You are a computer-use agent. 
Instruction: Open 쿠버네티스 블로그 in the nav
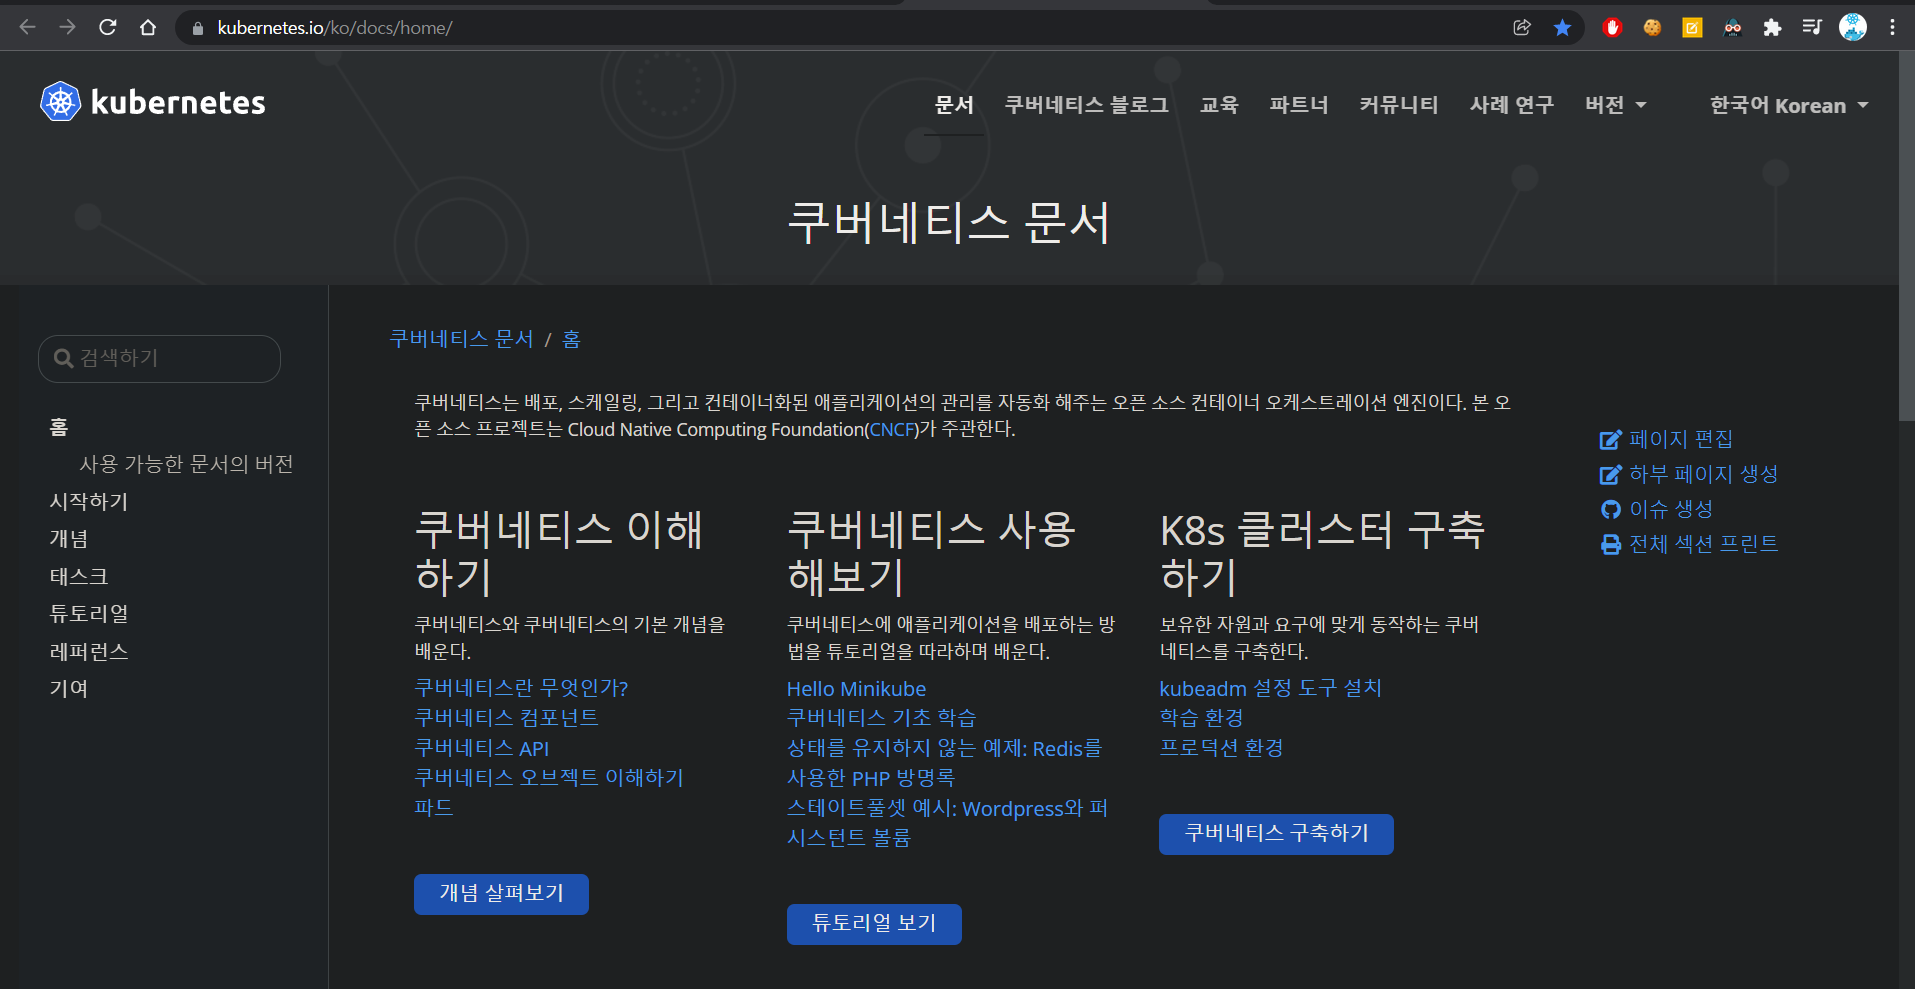pyautogui.click(x=1087, y=104)
